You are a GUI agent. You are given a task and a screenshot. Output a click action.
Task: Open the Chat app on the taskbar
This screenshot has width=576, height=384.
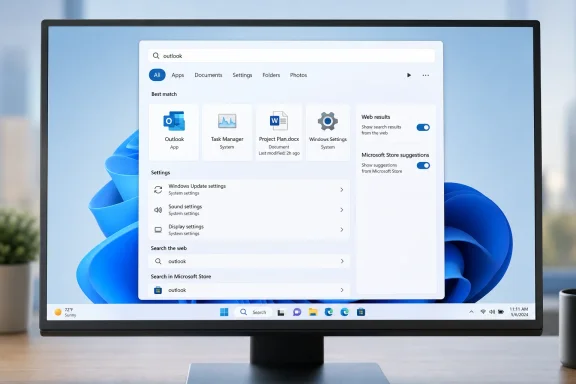[x=297, y=312]
